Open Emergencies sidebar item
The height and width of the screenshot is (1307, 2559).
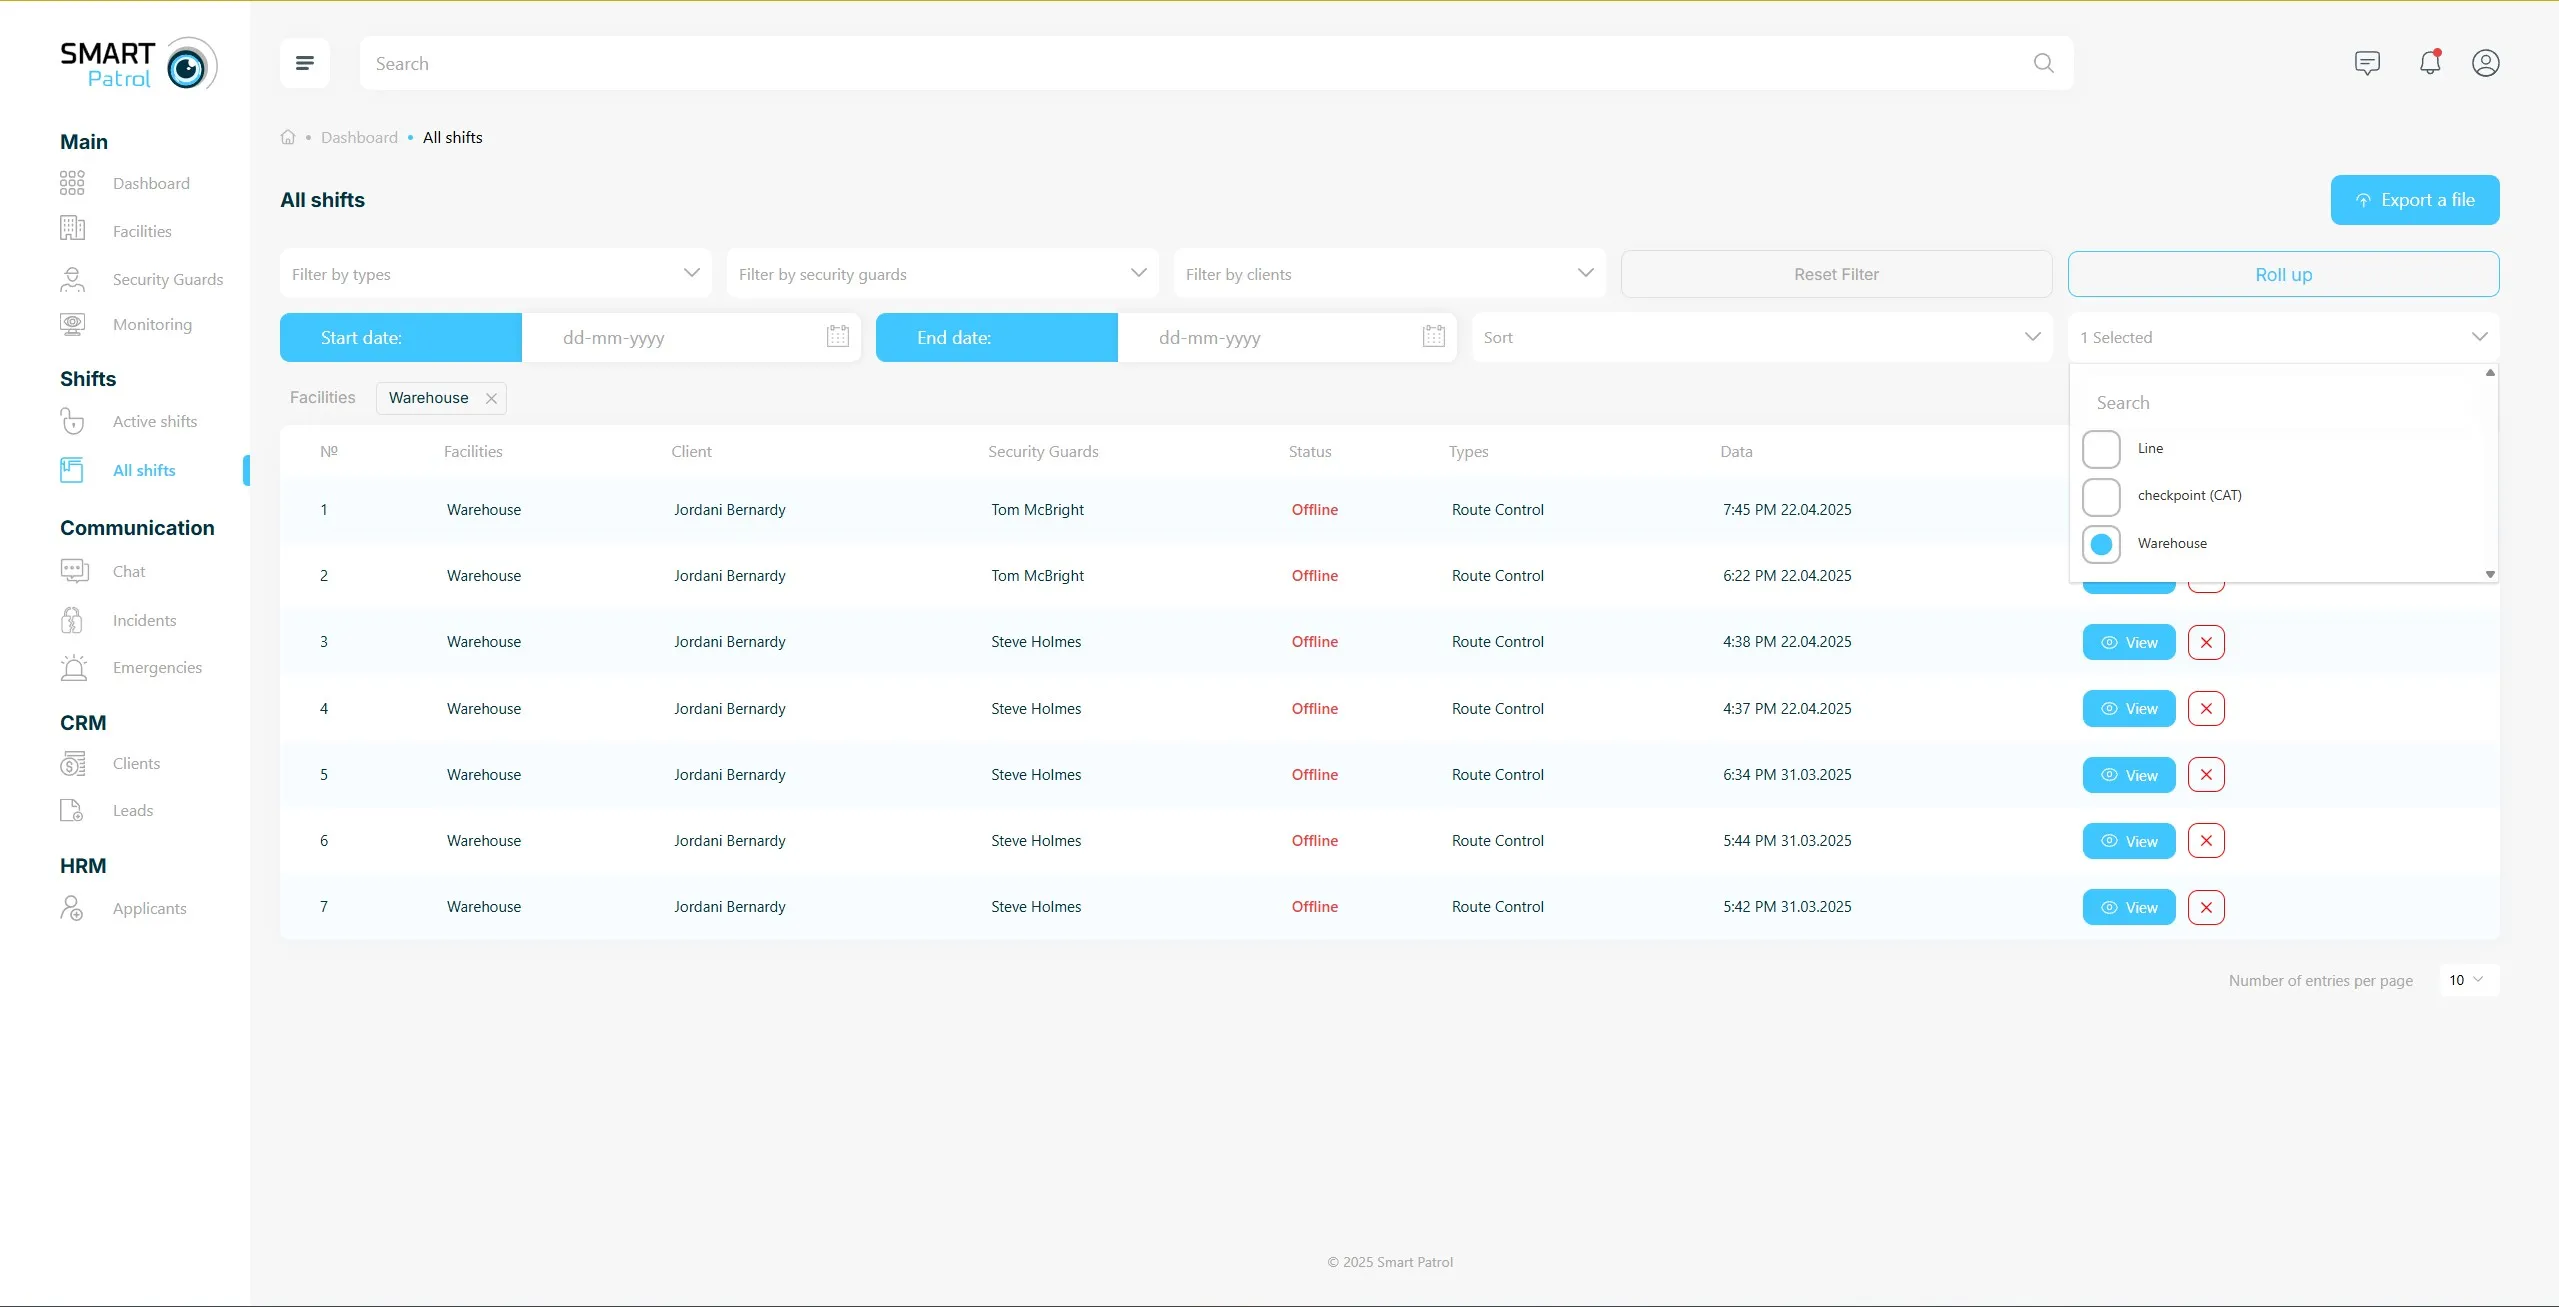pos(157,667)
